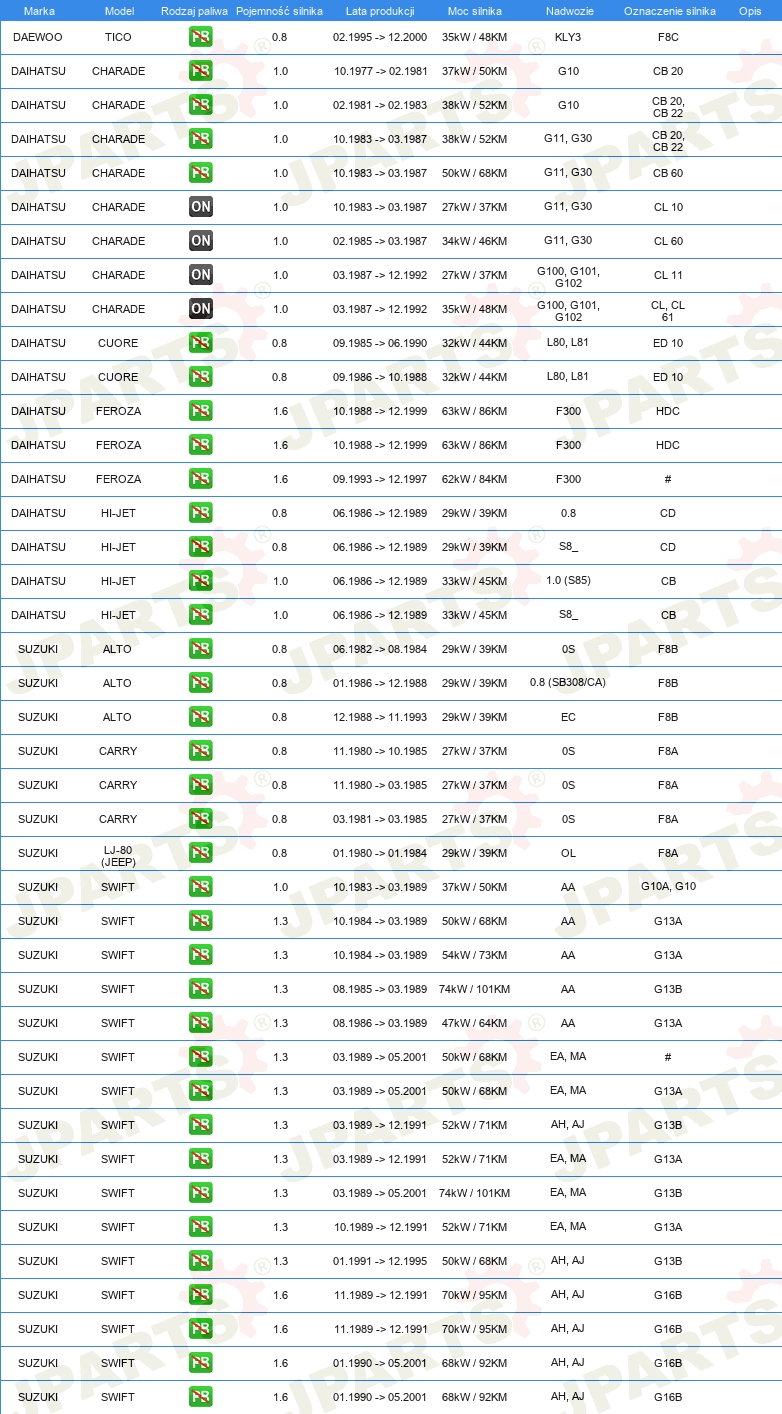
Task: Click the production years 09.1993 -> 12.1997
Action: pos(380,479)
